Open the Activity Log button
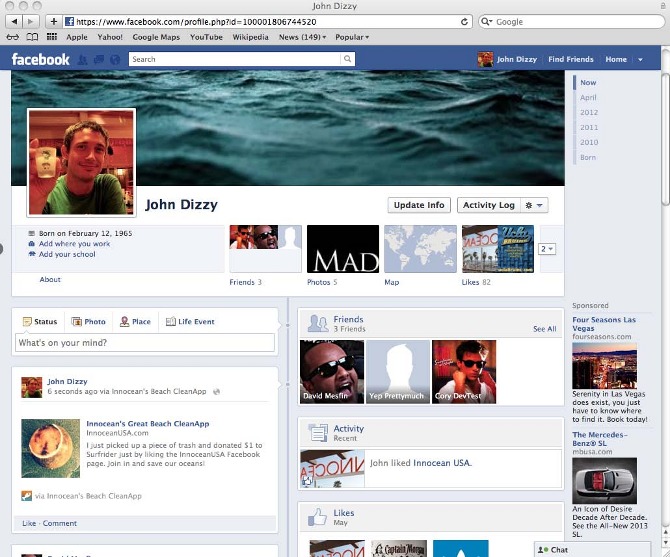This screenshot has height=557, width=670. pos(489,205)
